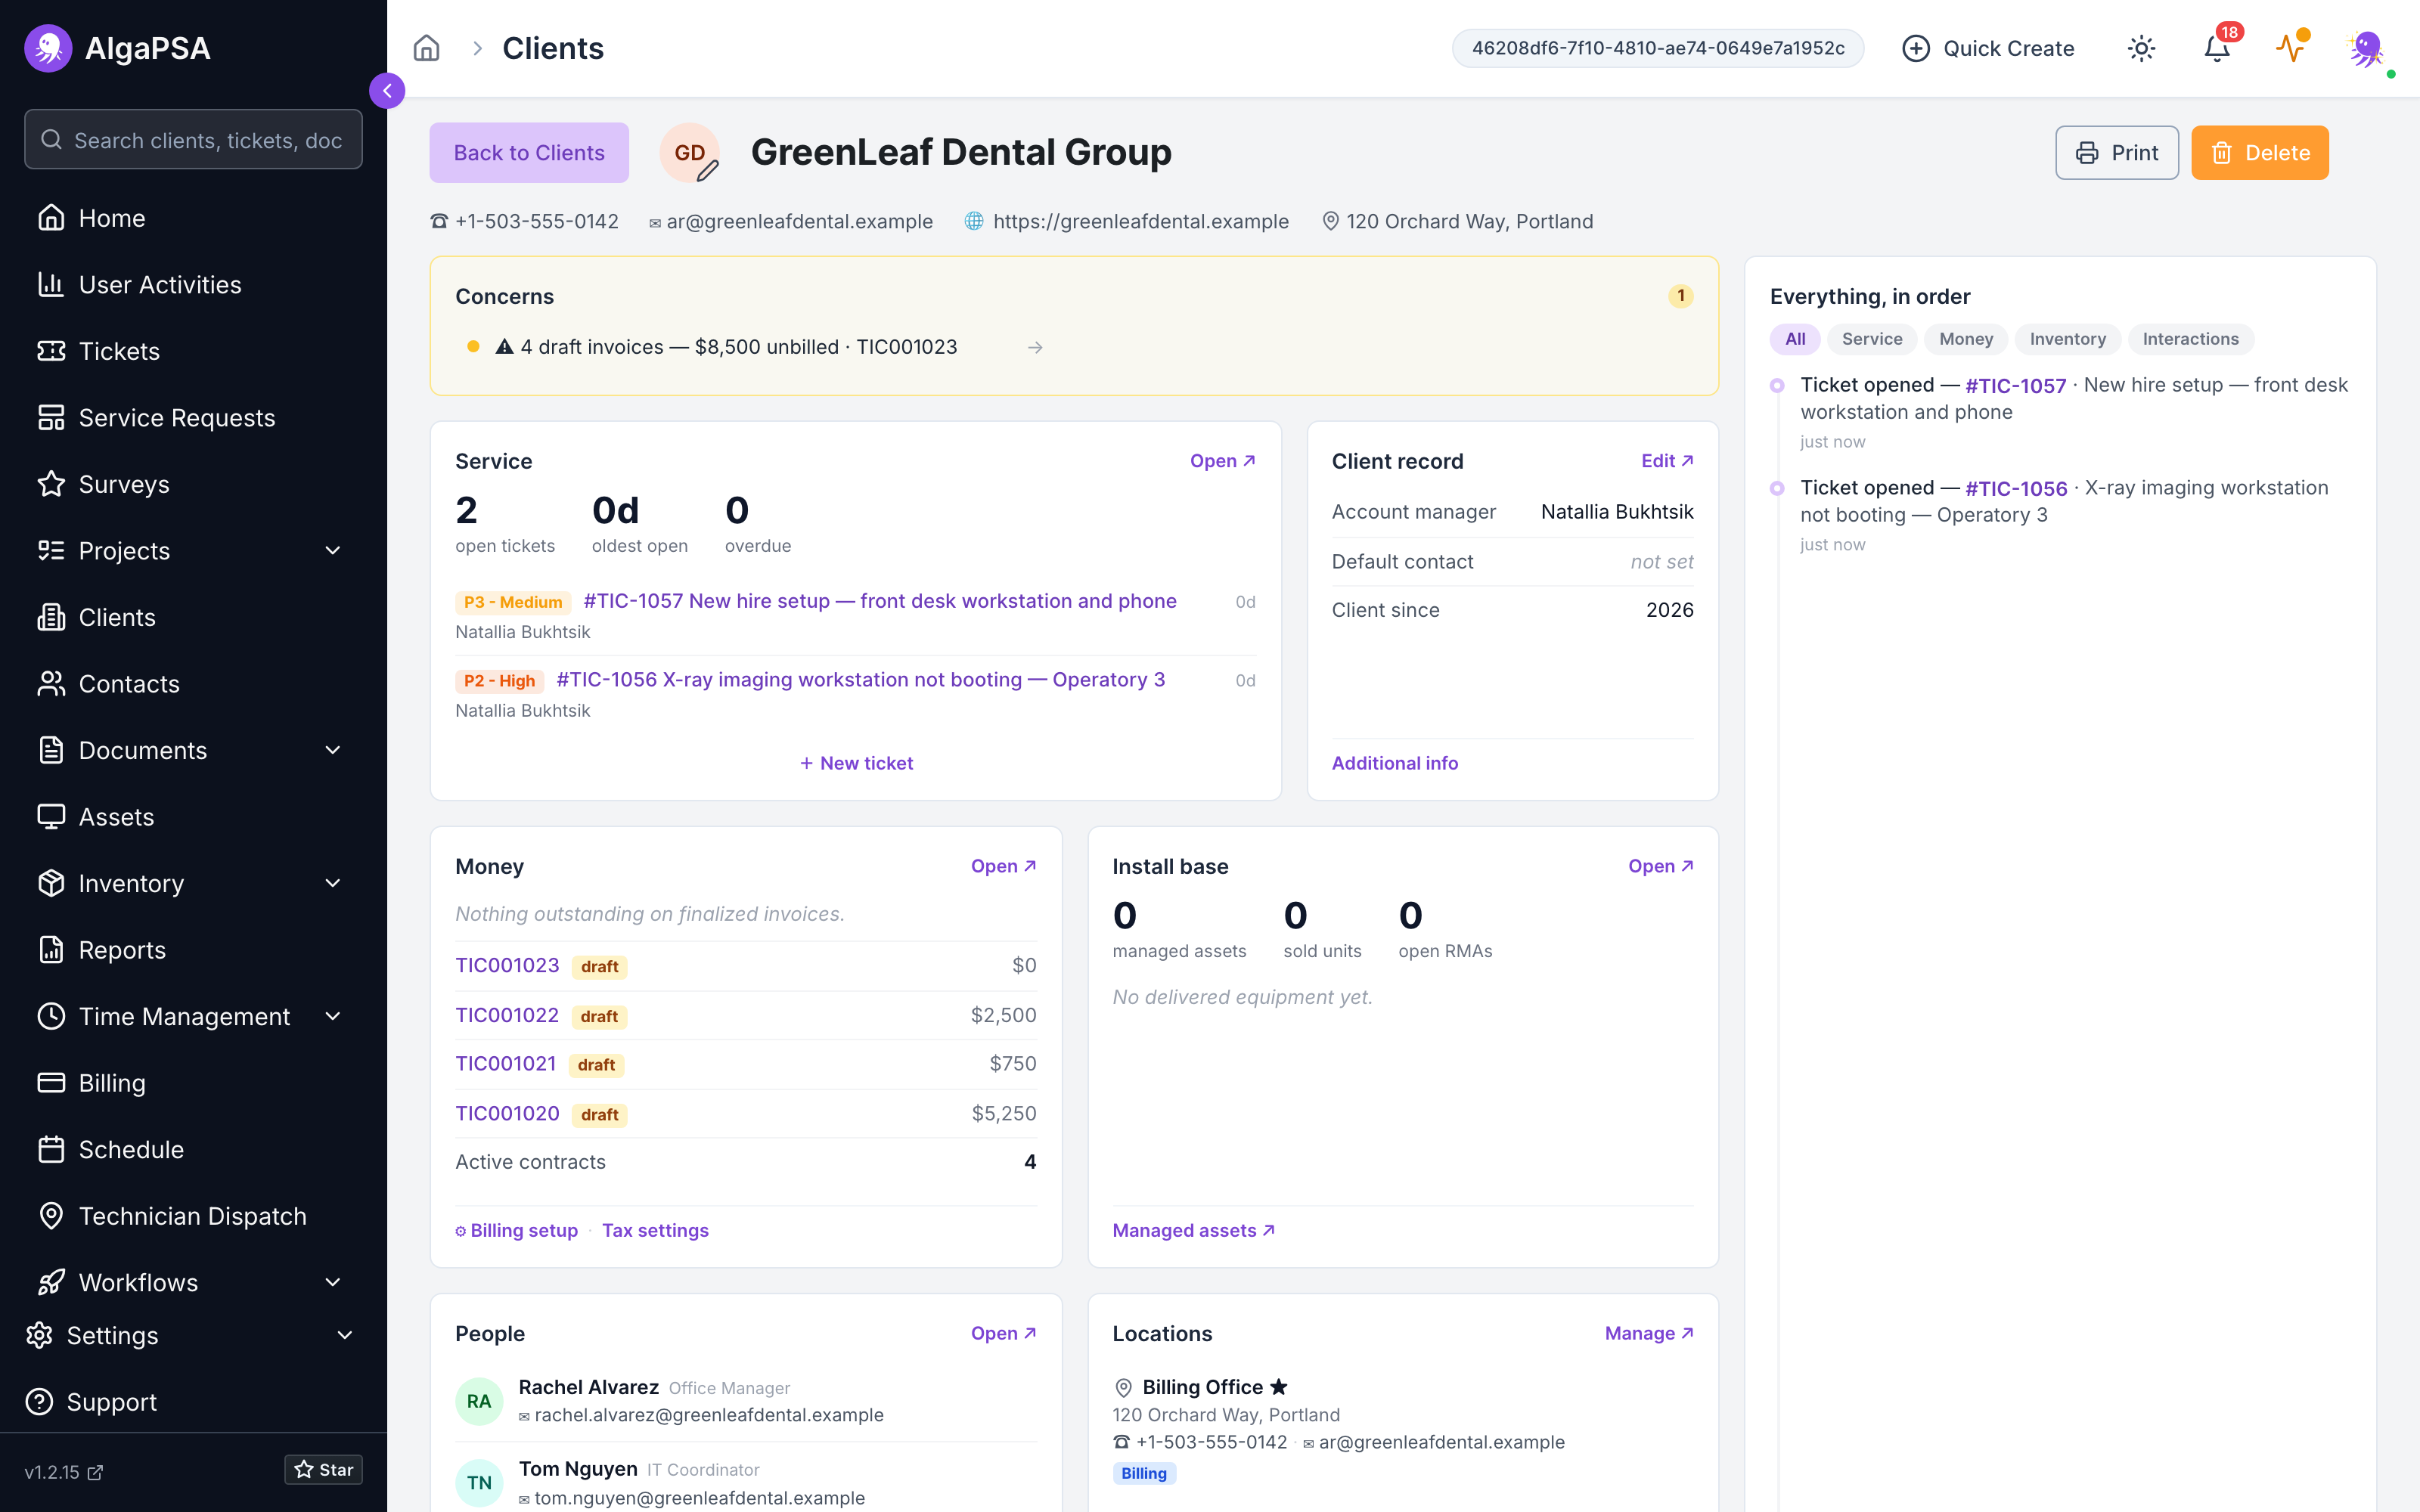Open Service card Open link
Screen dimensions: 2420x1512
[1222, 461]
